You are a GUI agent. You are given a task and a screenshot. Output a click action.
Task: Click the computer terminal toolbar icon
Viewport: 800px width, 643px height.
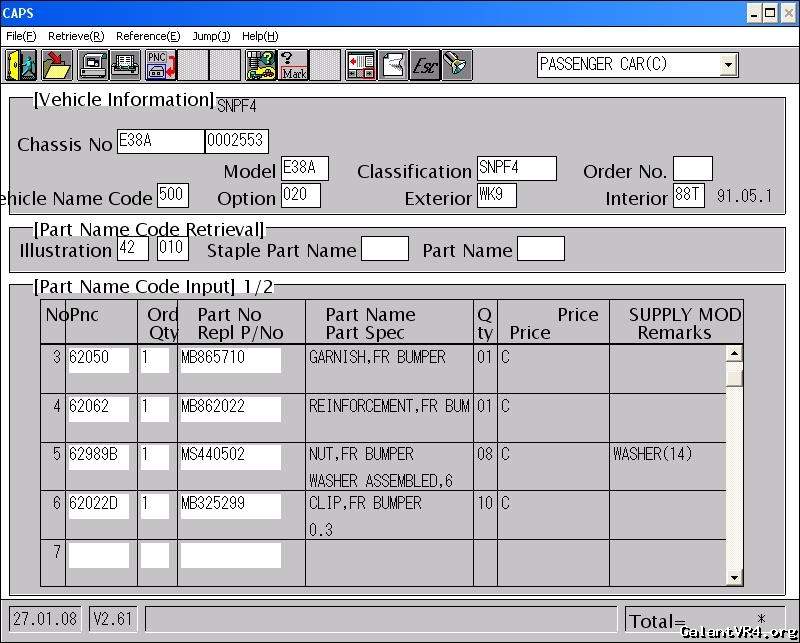(93, 65)
